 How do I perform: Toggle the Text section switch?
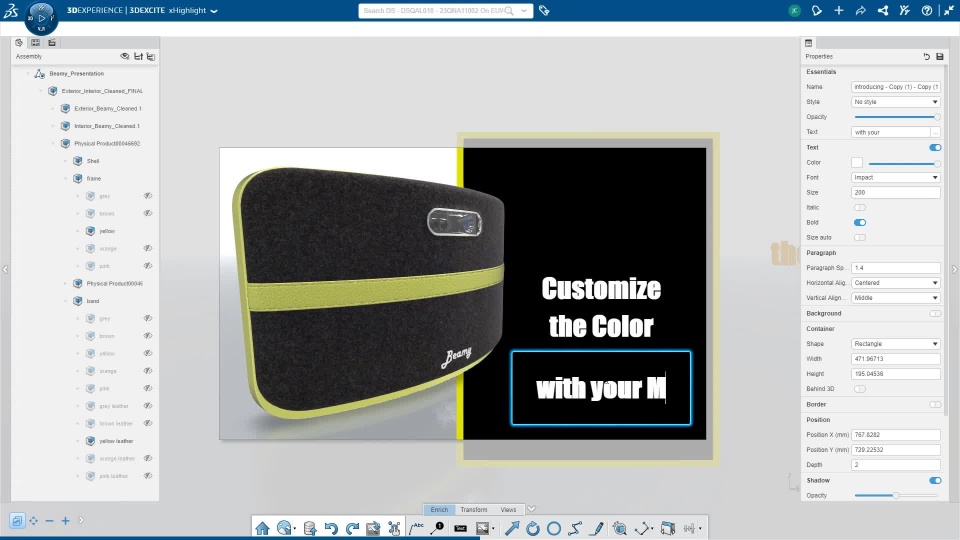tap(935, 148)
